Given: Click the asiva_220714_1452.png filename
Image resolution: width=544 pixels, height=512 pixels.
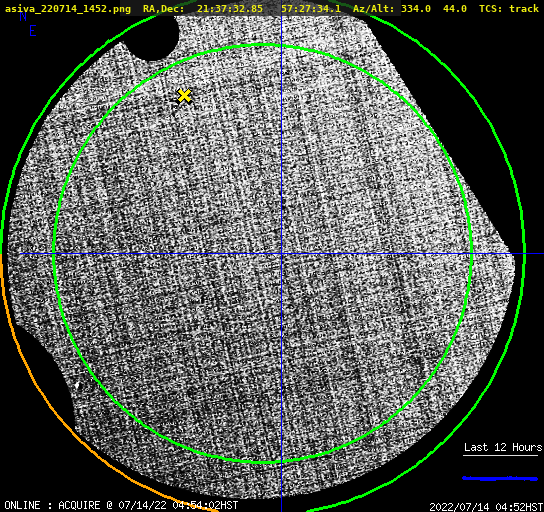Looking at the screenshot, I should click(68, 9).
